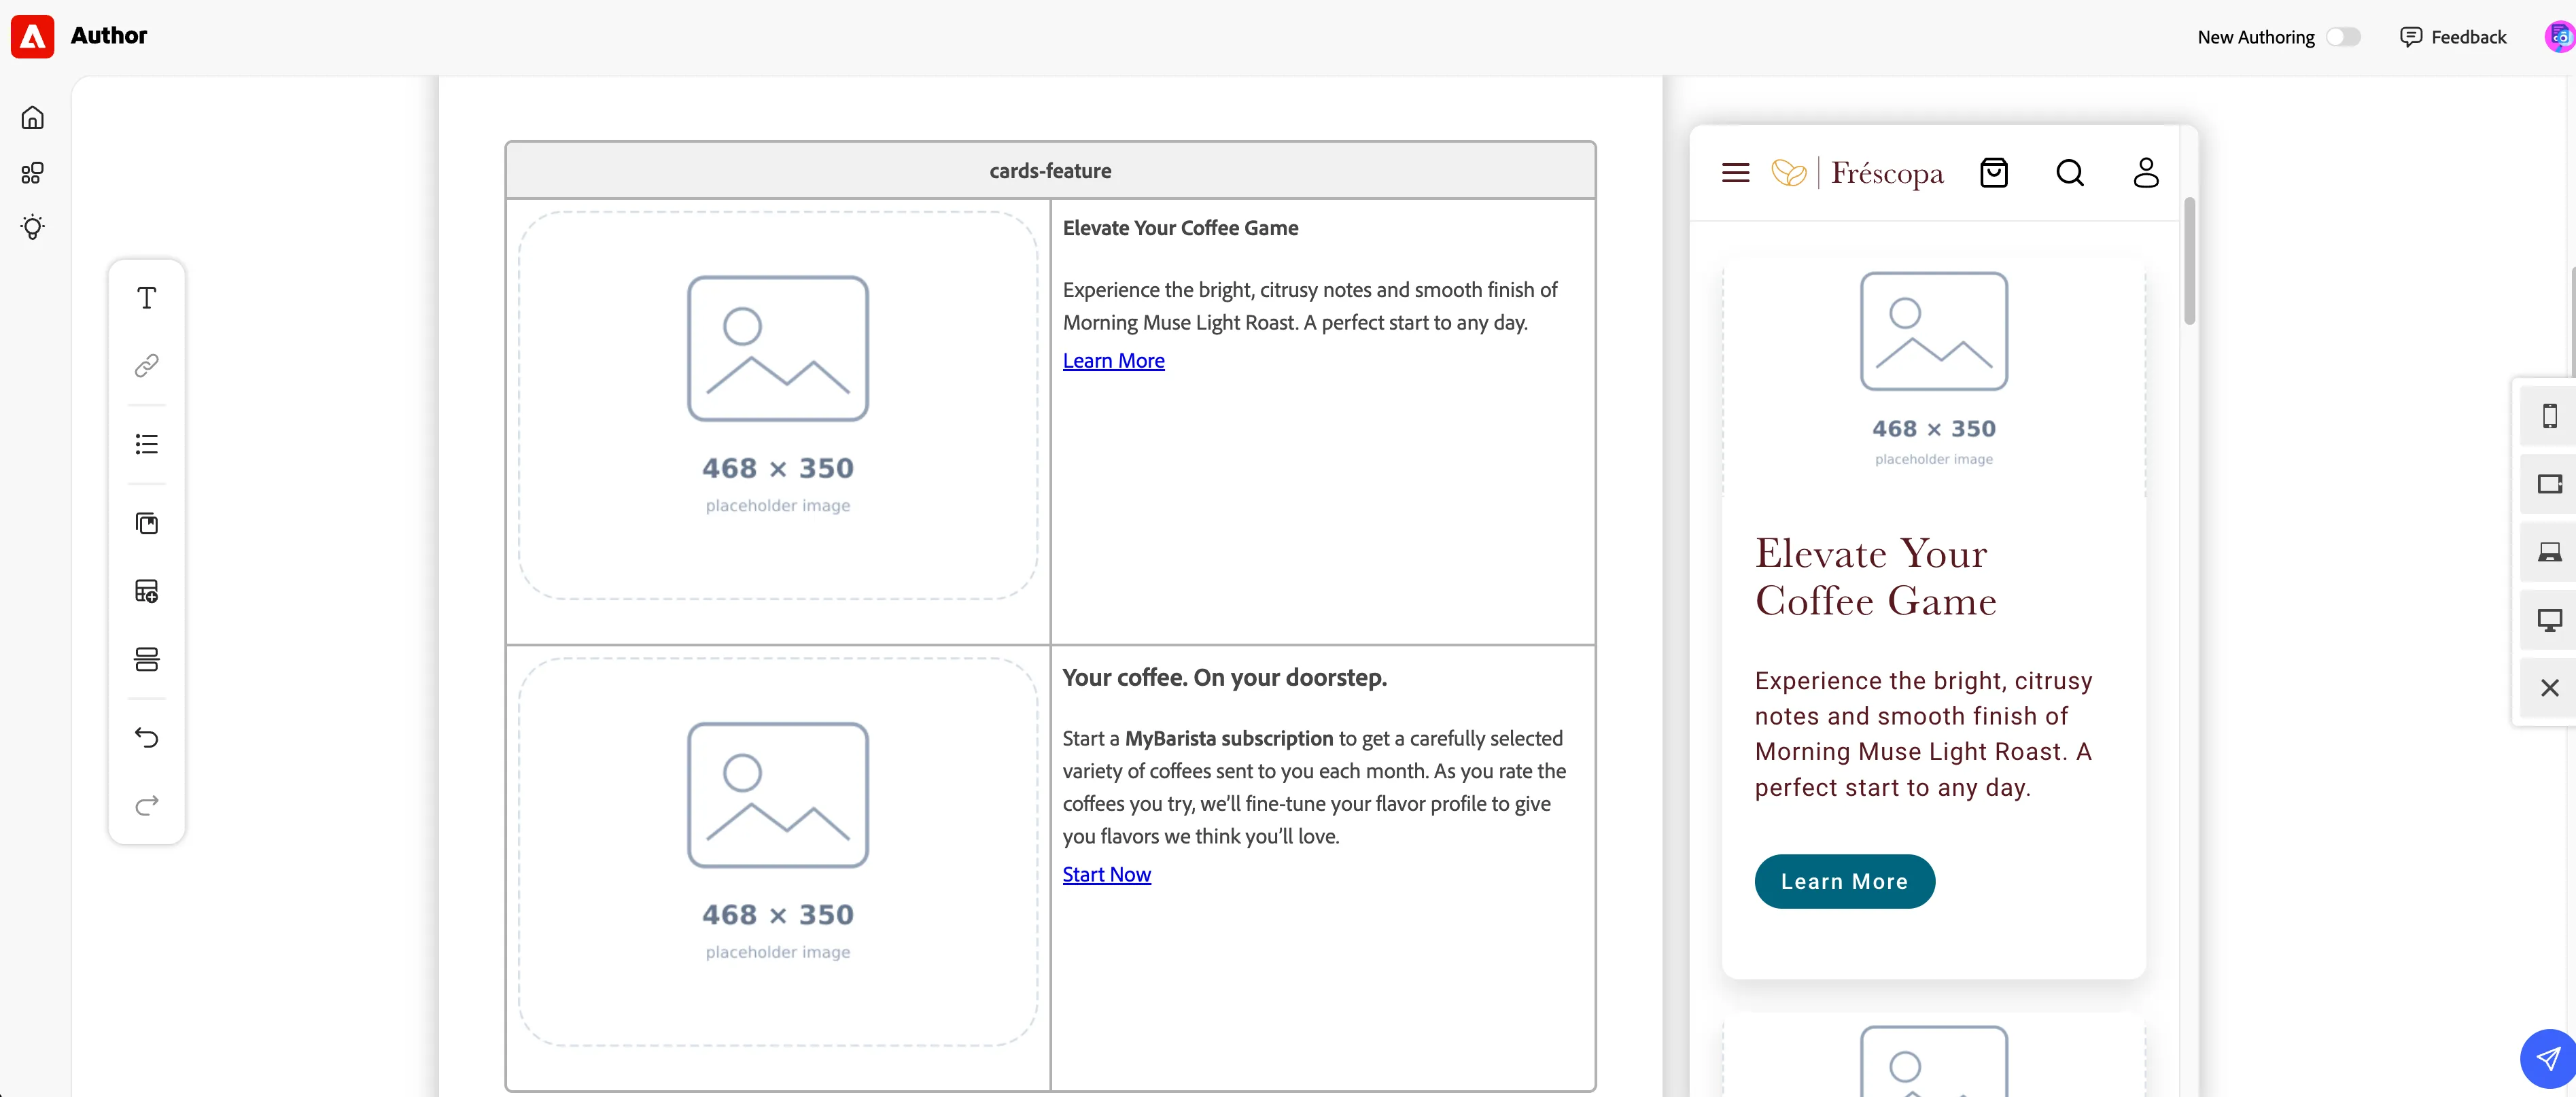Click the insert image tool icon
Screen dimensions: 2576x1097
click(x=147, y=523)
